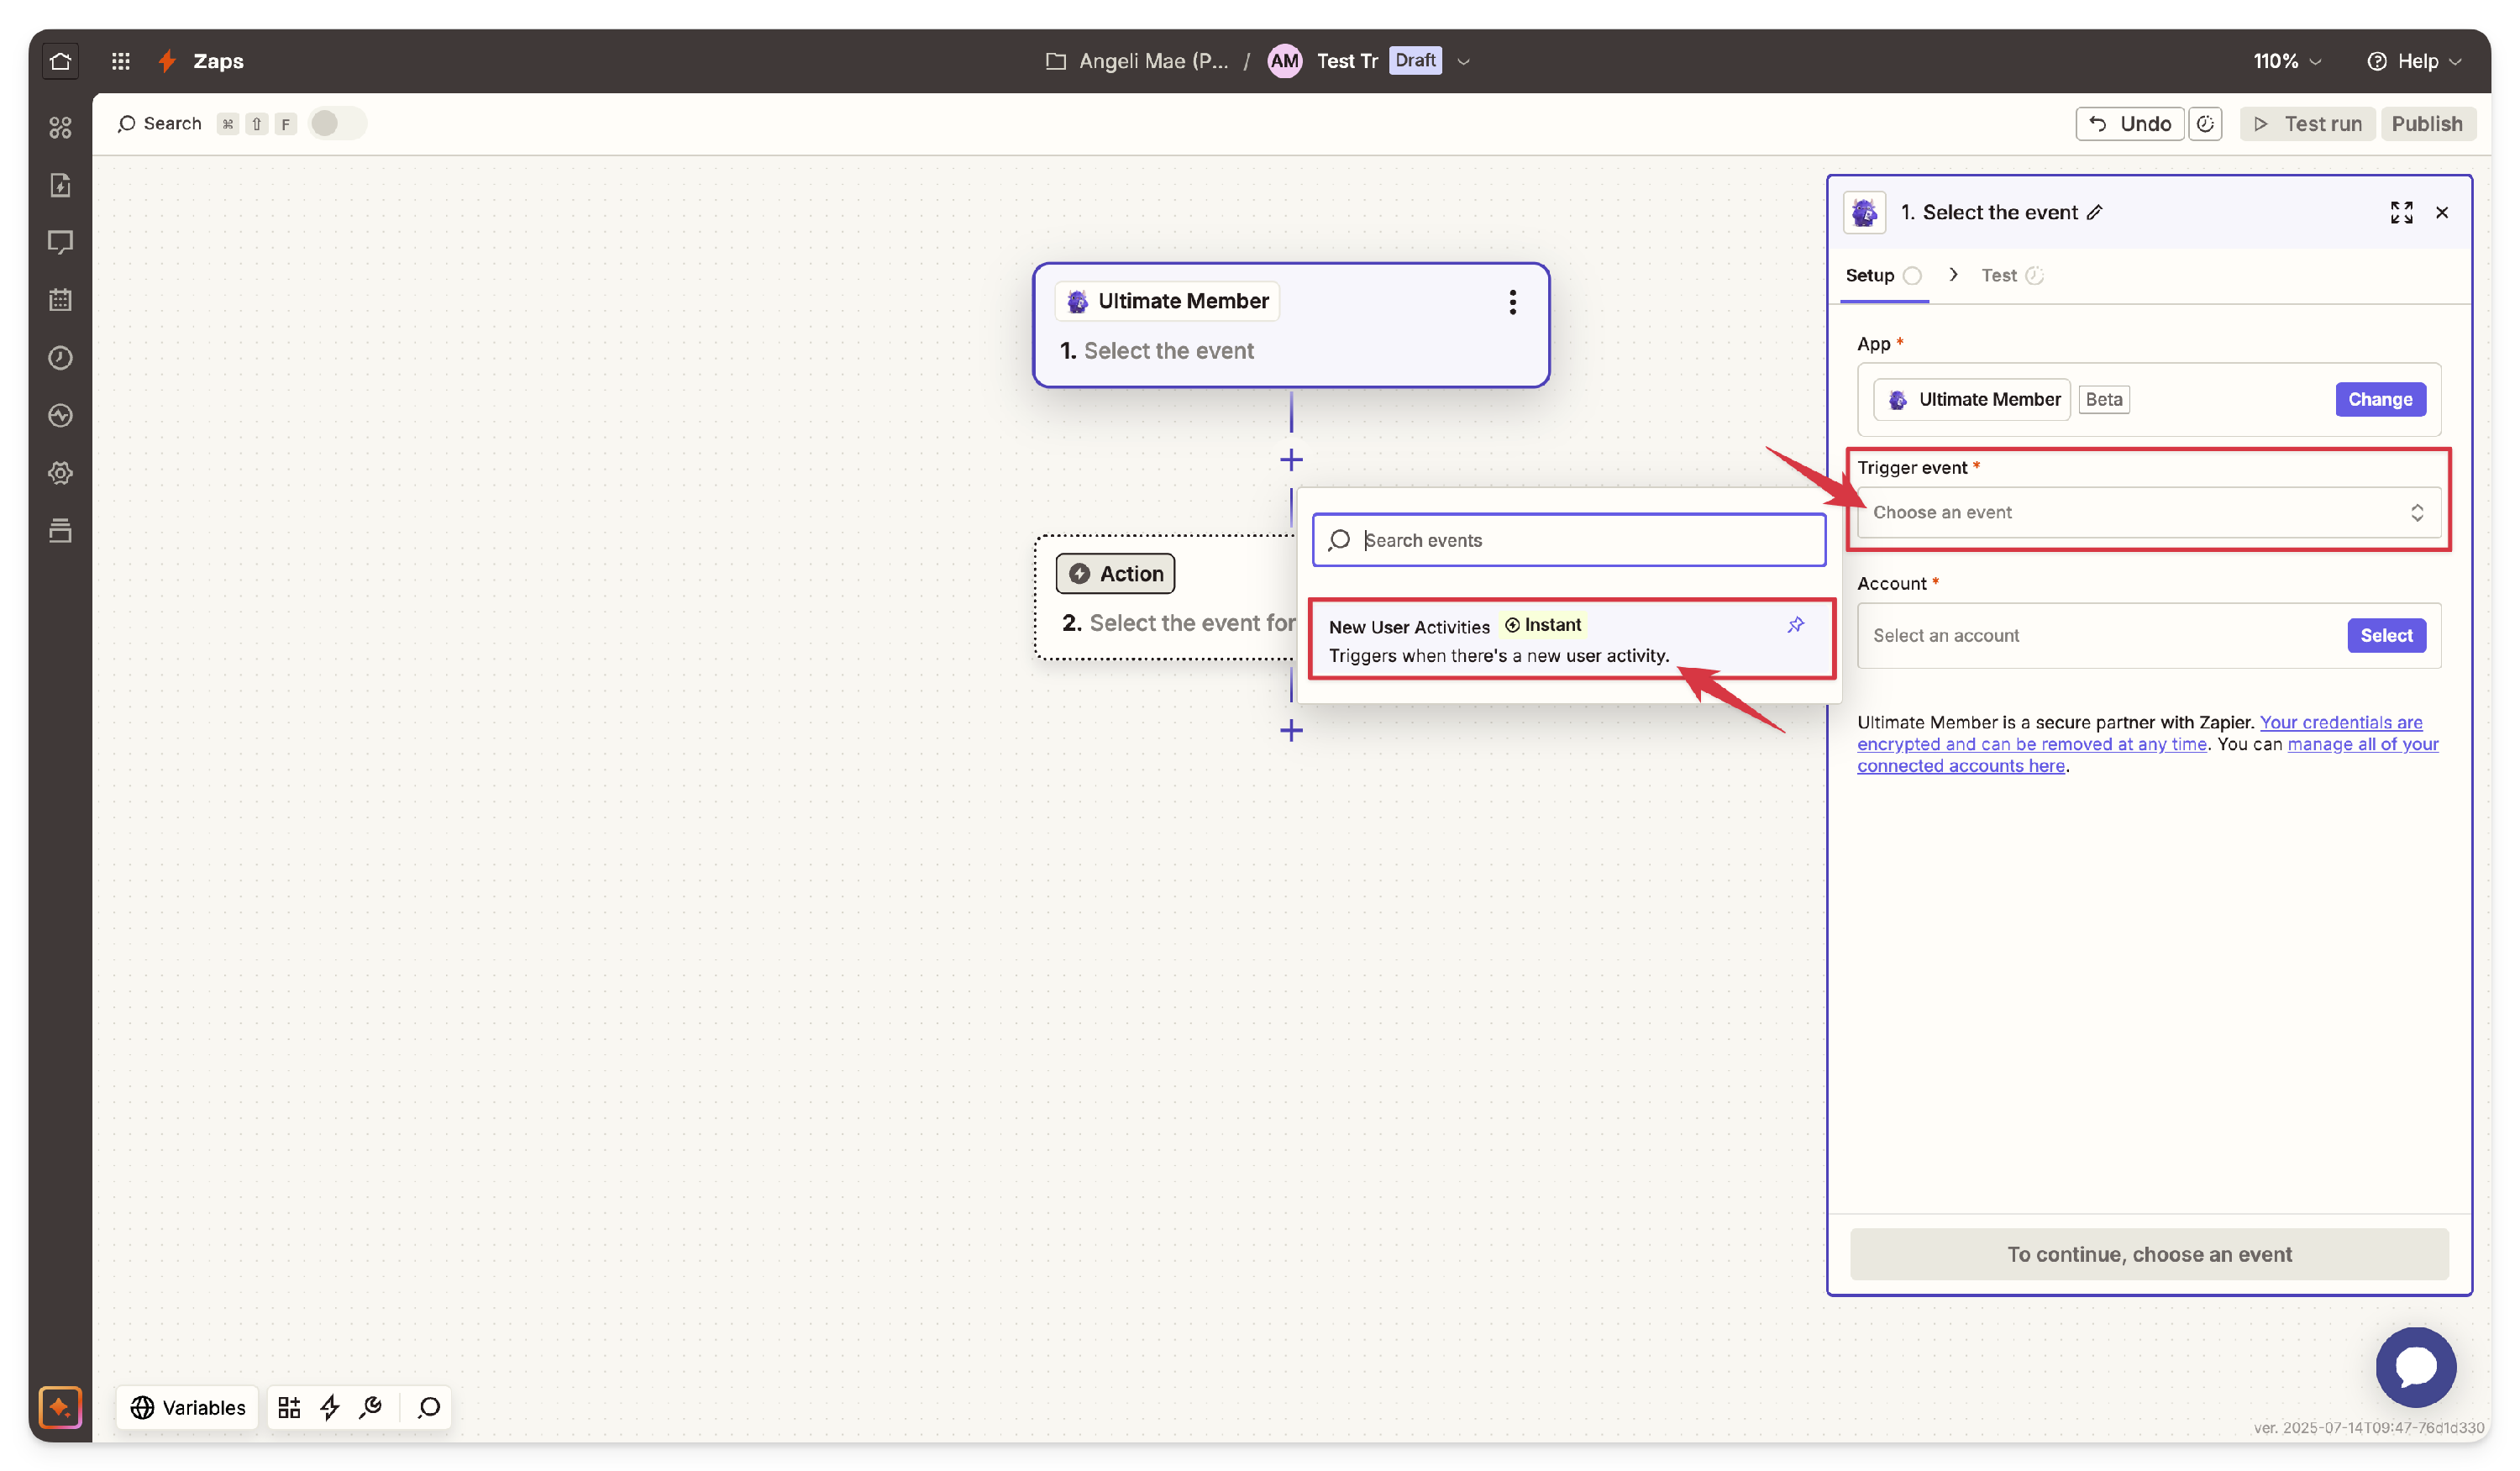Expand the panel to fullscreen
This screenshot has width=2520, height=1471.
[x=2401, y=212]
